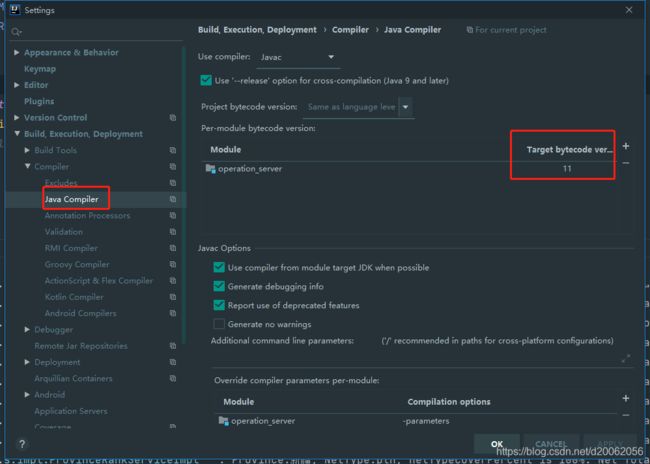Close the Settings dialog

(x=629, y=10)
